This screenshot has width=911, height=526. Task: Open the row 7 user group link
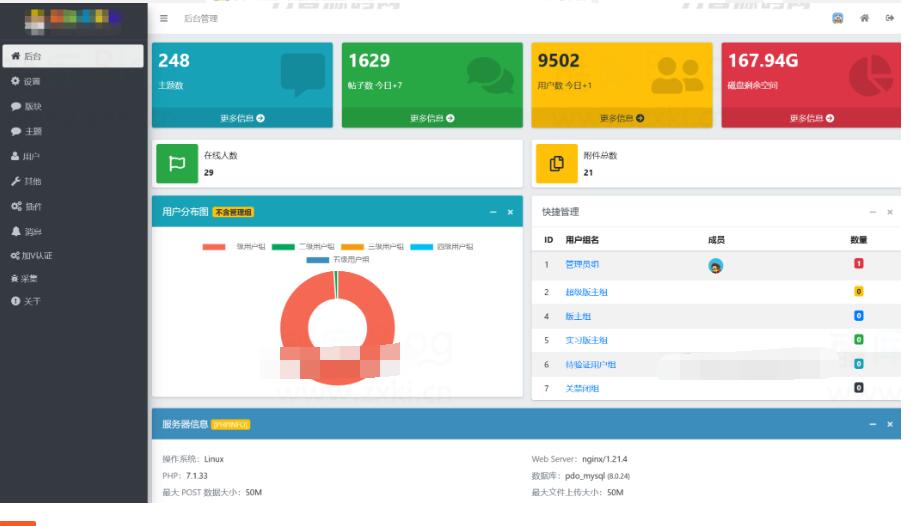coord(582,388)
